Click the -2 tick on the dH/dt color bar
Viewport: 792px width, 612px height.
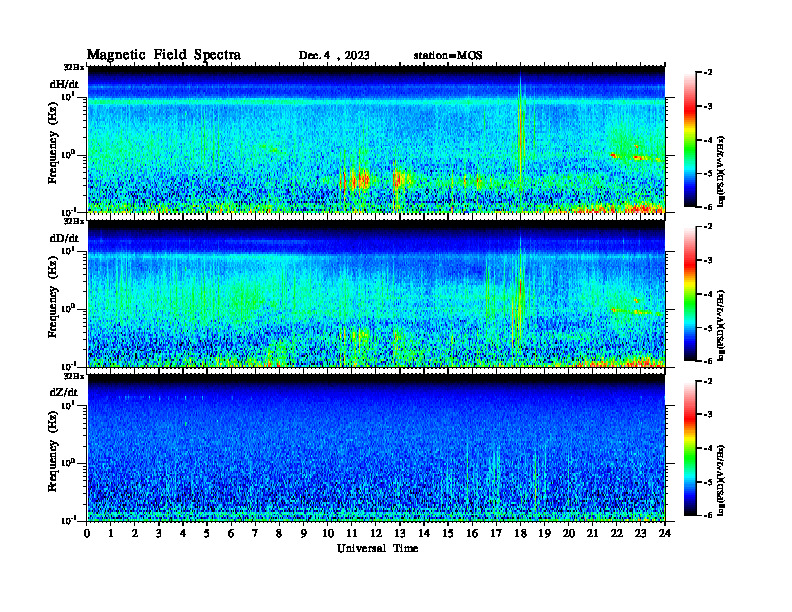pyautogui.click(x=708, y=73)
